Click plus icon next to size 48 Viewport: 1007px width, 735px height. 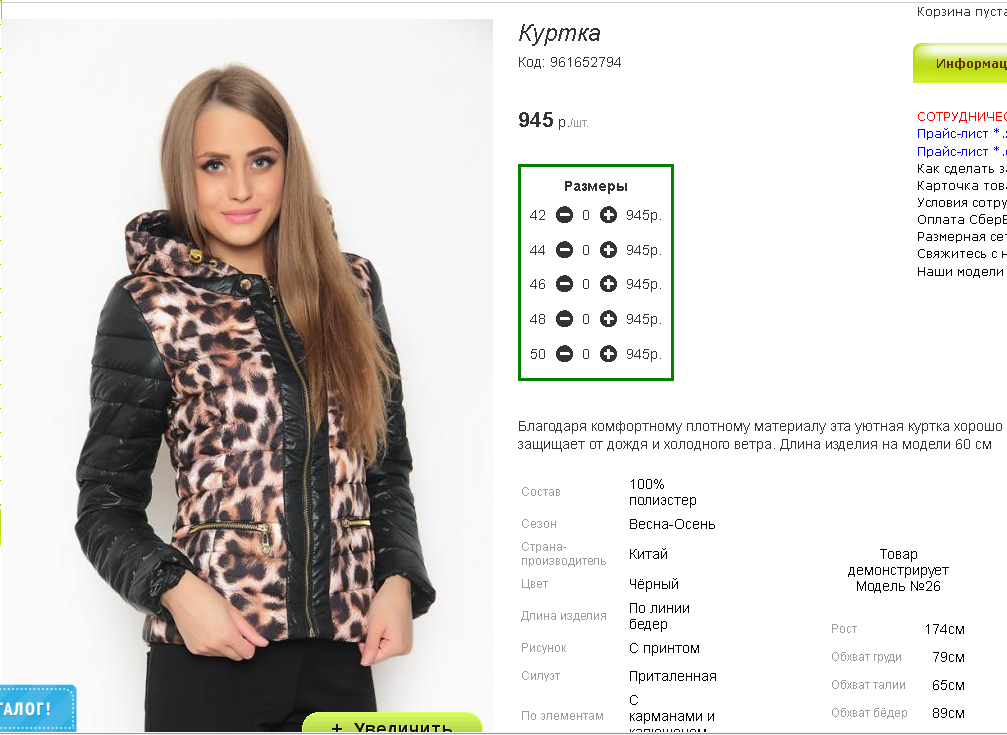608,319
